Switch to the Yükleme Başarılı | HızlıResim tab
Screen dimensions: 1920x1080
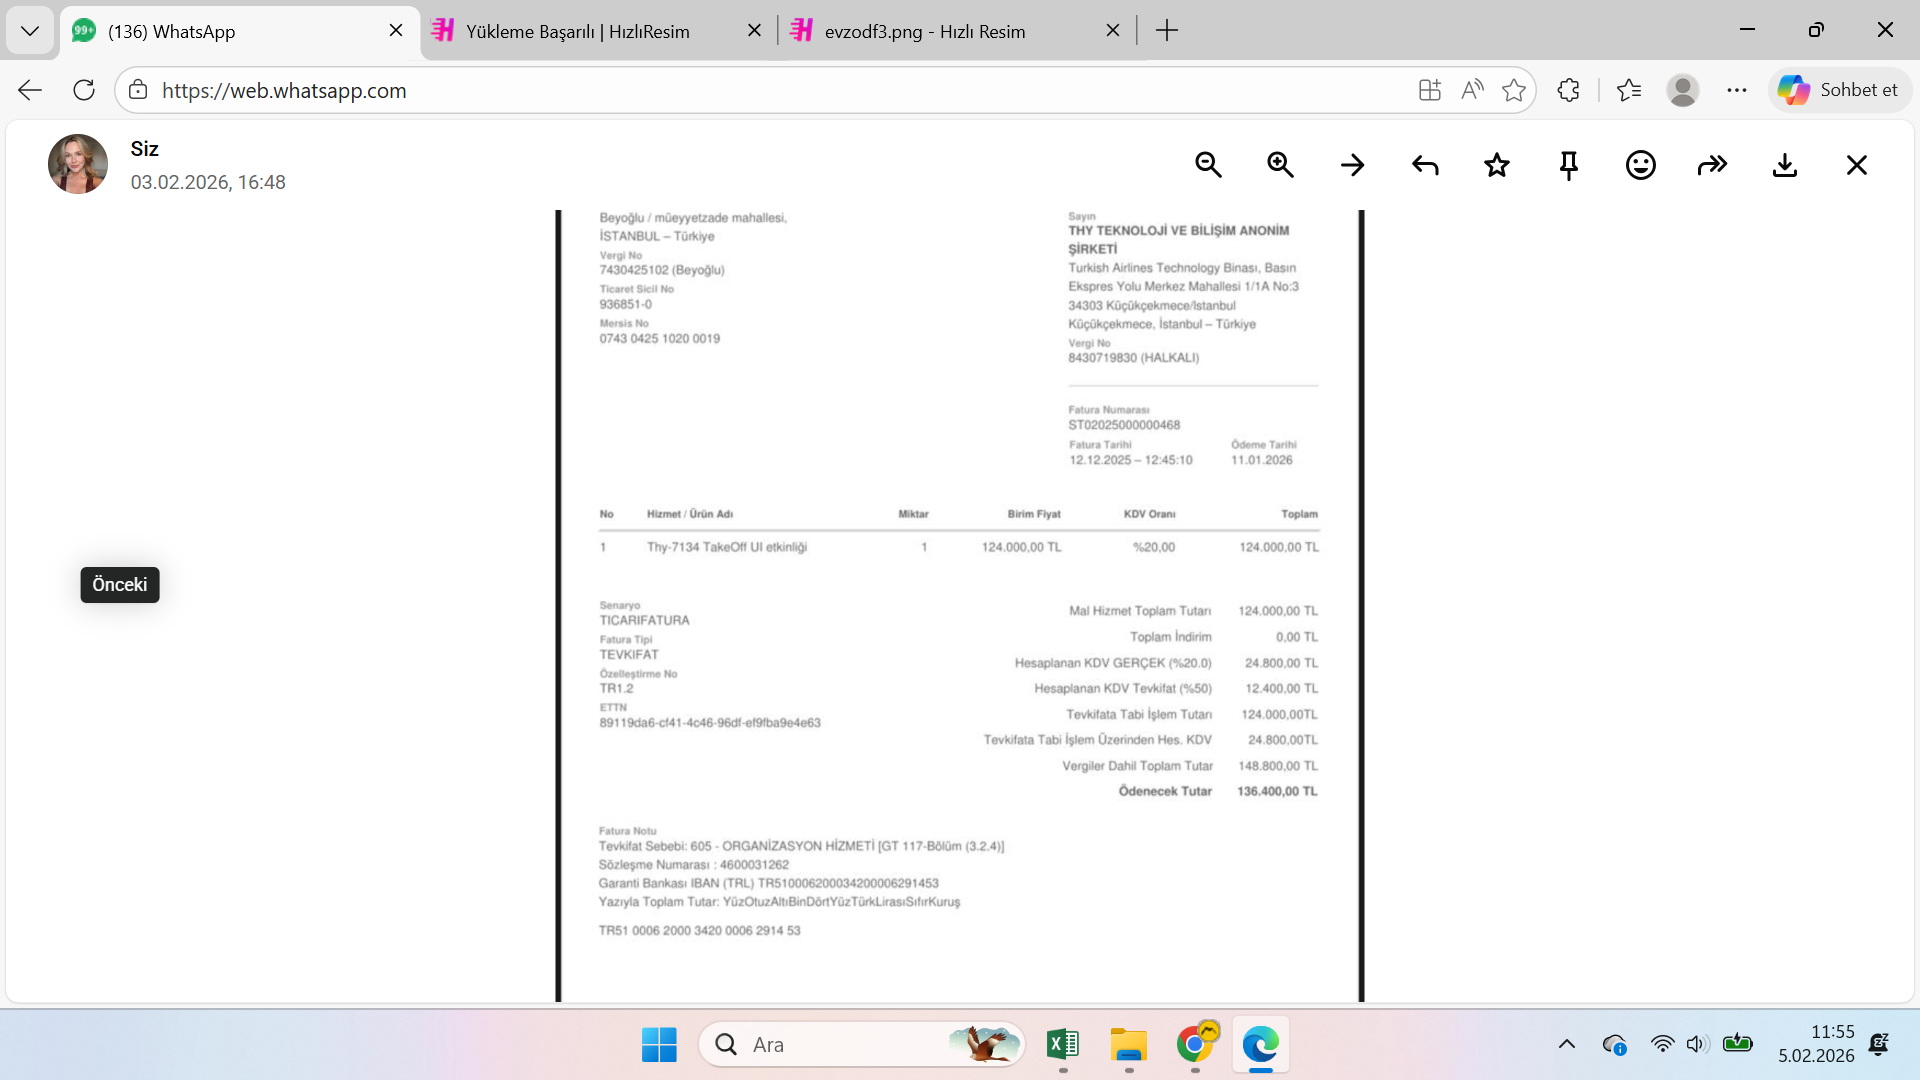(598, 31)
